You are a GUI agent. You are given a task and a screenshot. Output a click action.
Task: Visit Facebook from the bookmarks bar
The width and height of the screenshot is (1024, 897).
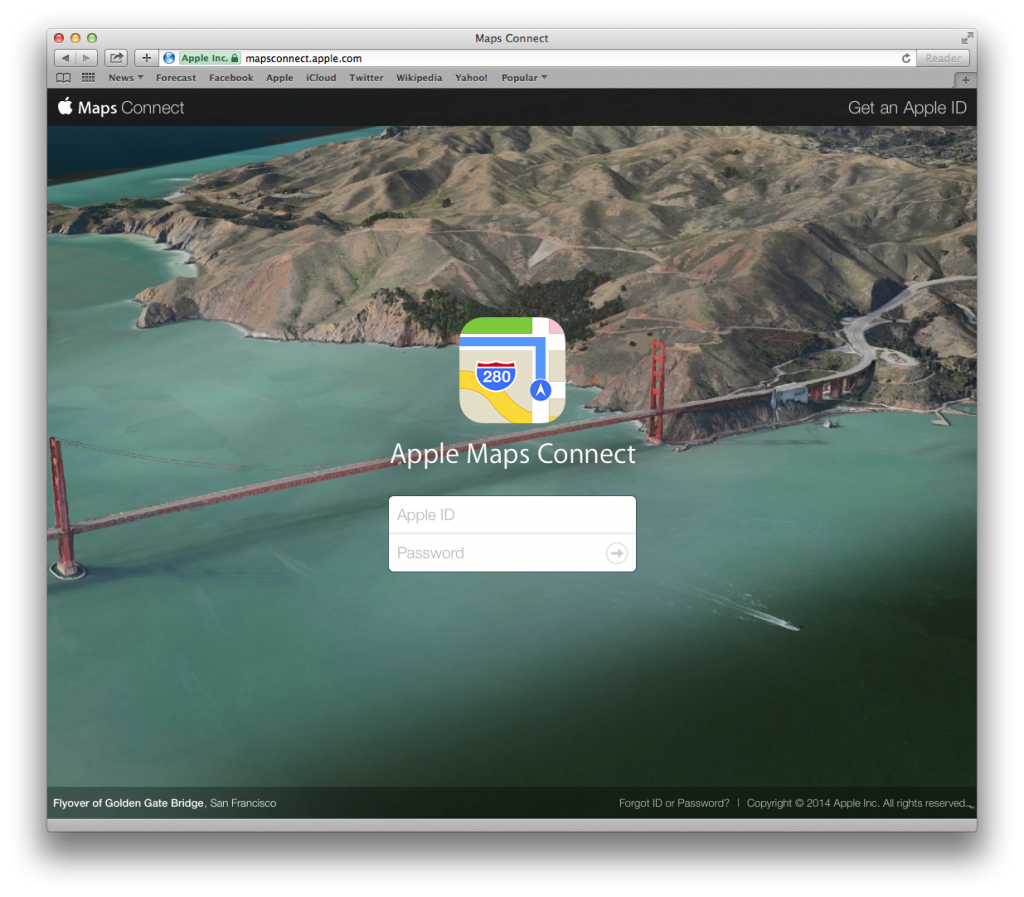(231, 77)
